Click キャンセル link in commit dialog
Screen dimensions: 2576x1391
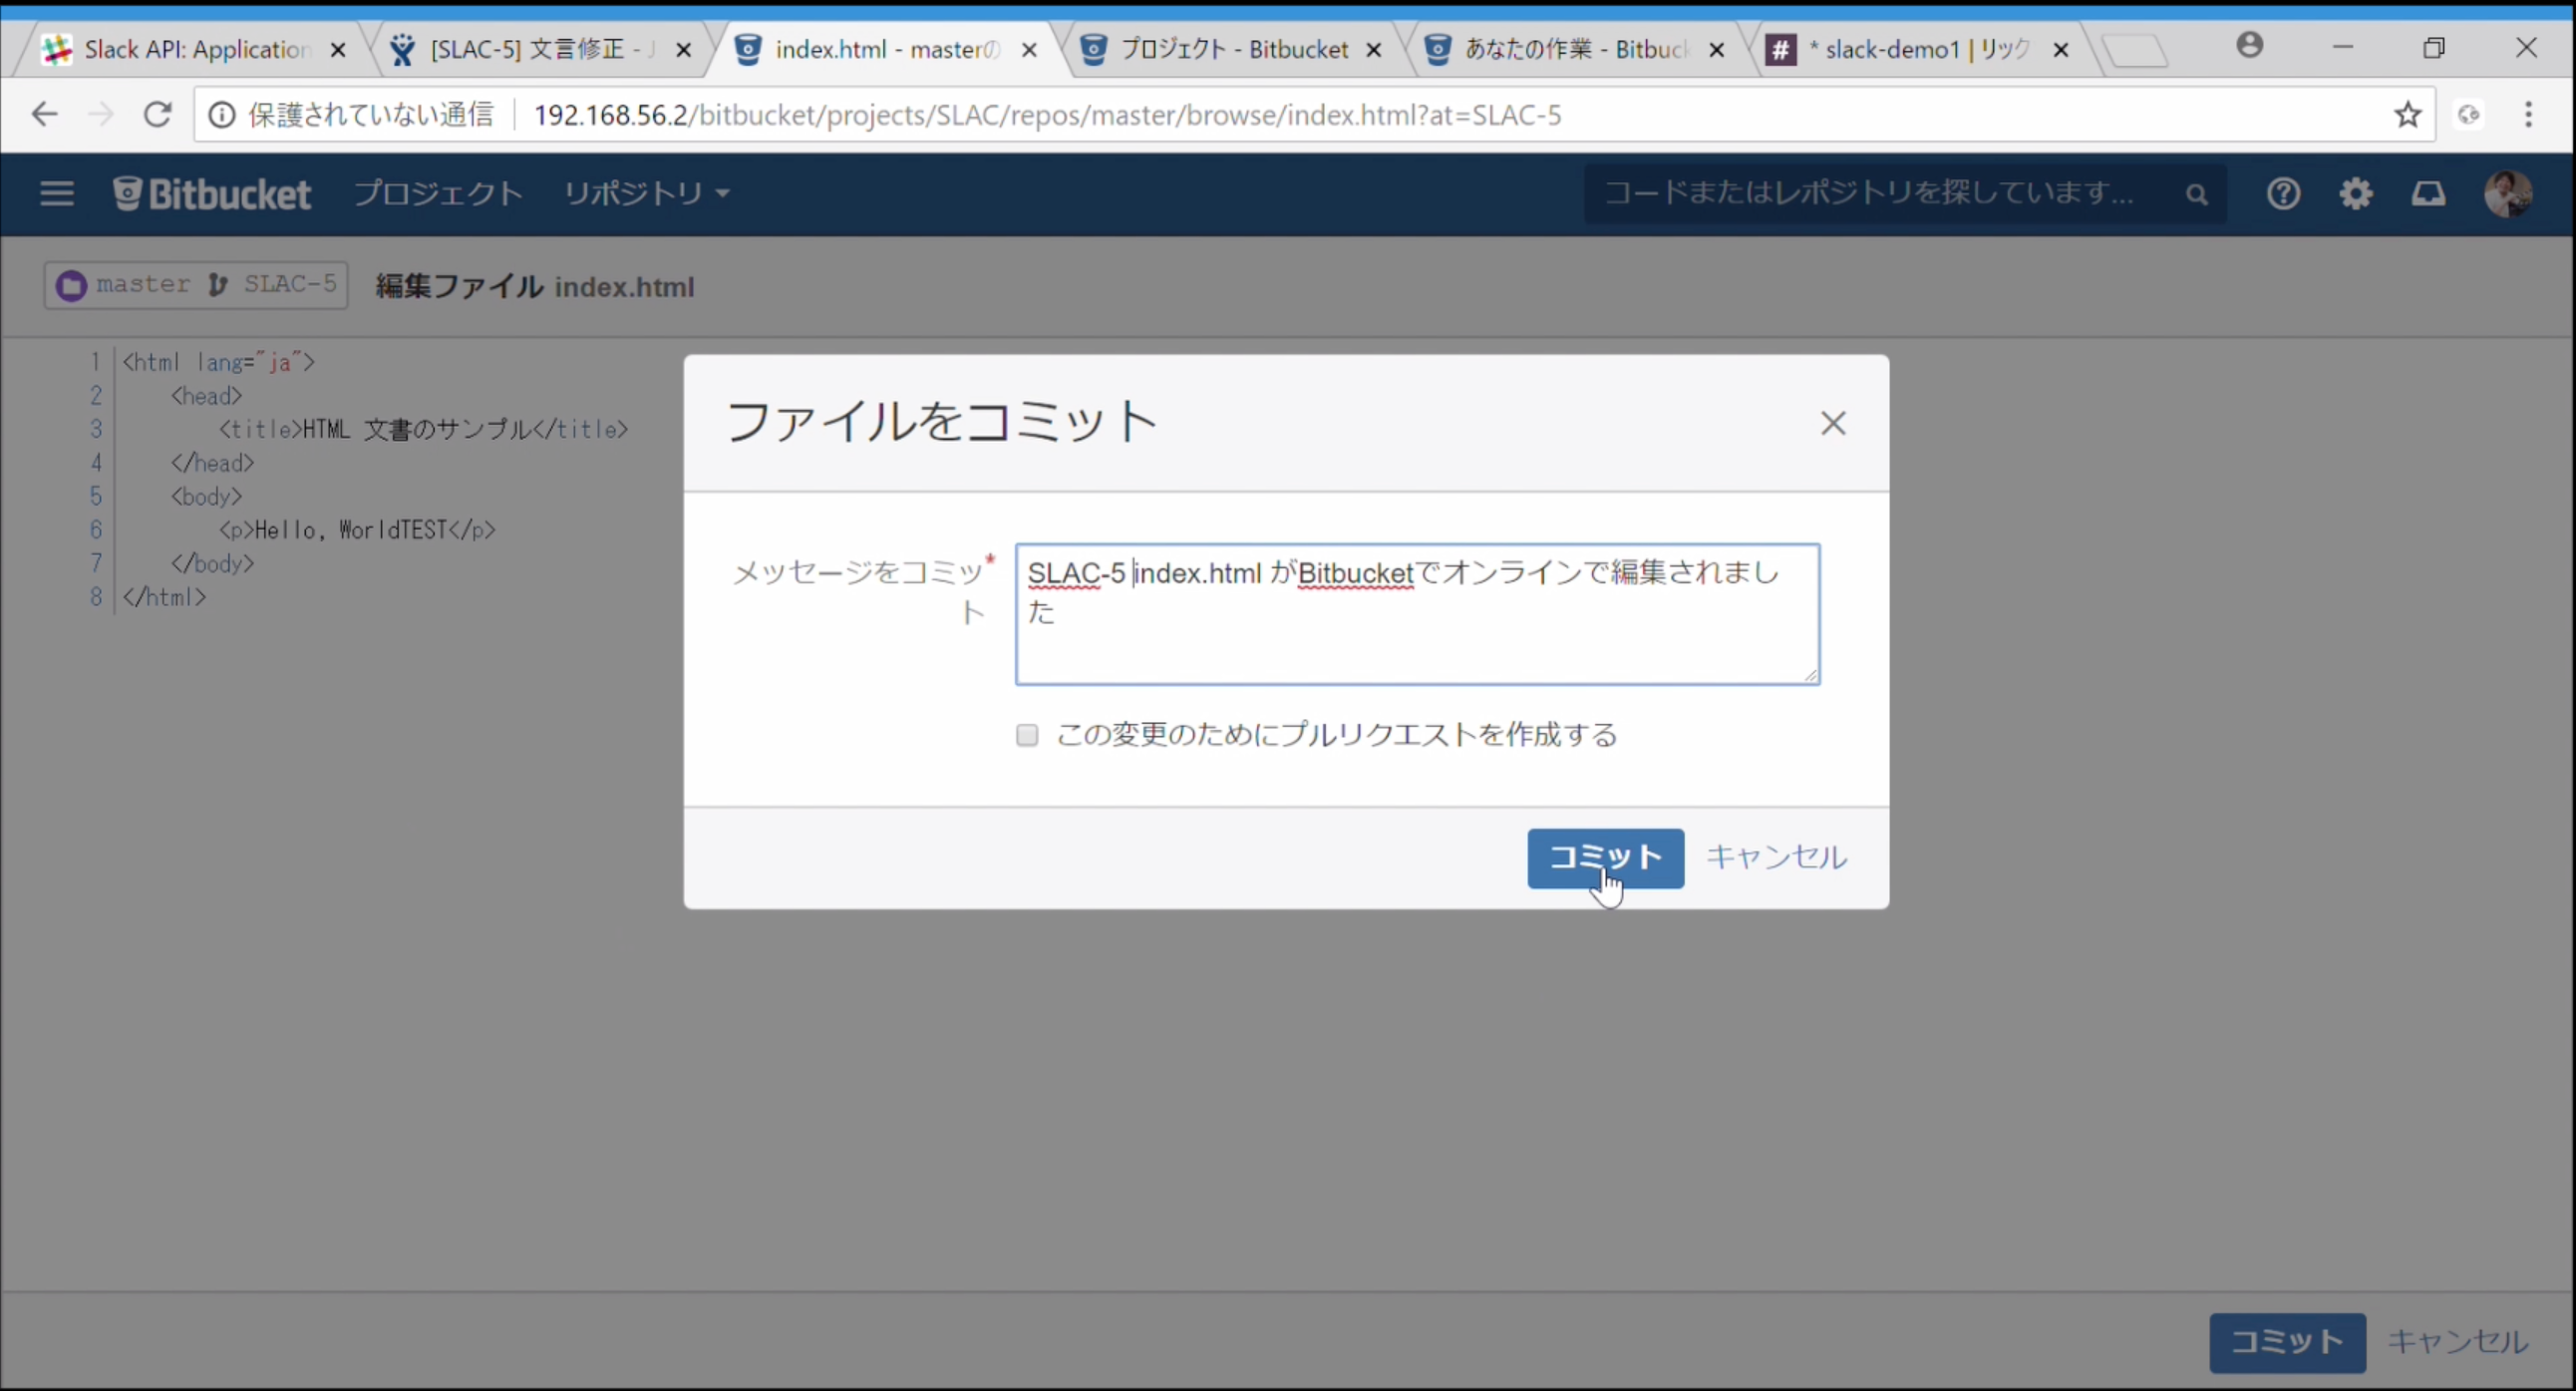[x=1776, y=858]
